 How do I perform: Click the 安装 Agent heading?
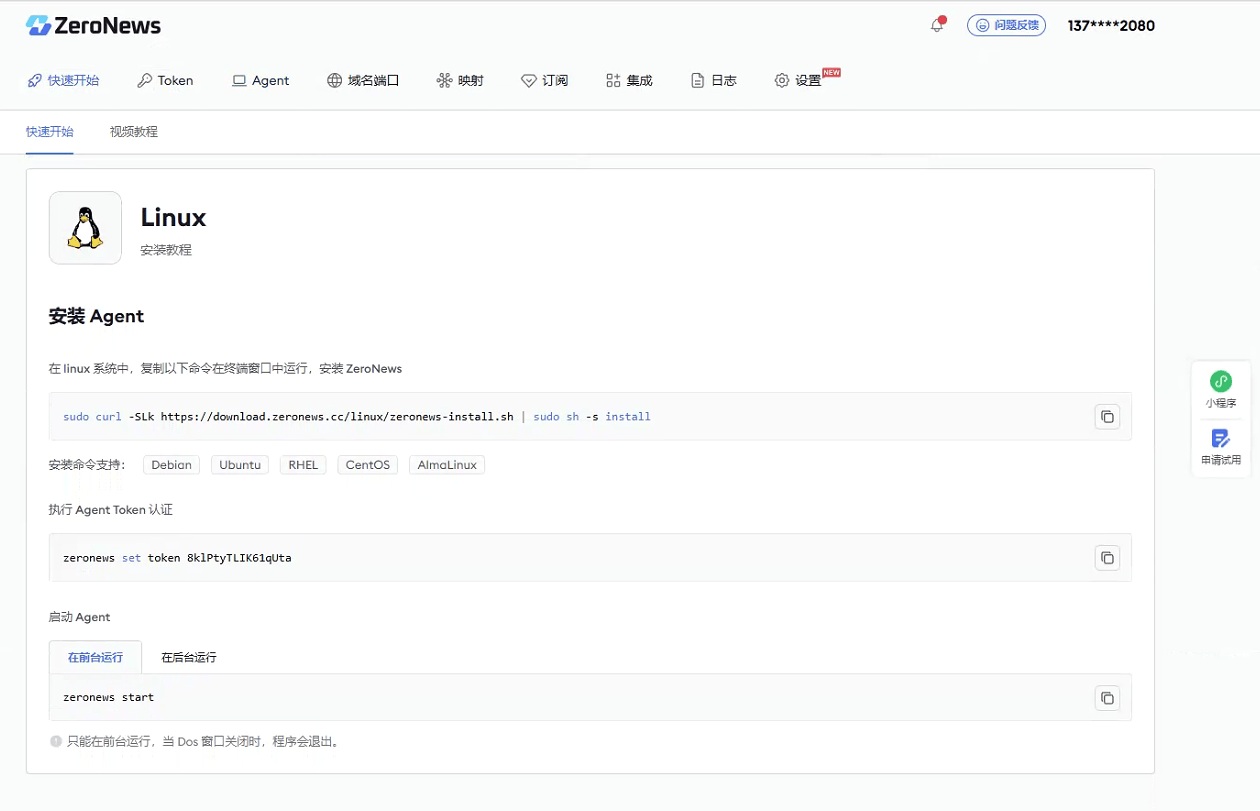96,316
